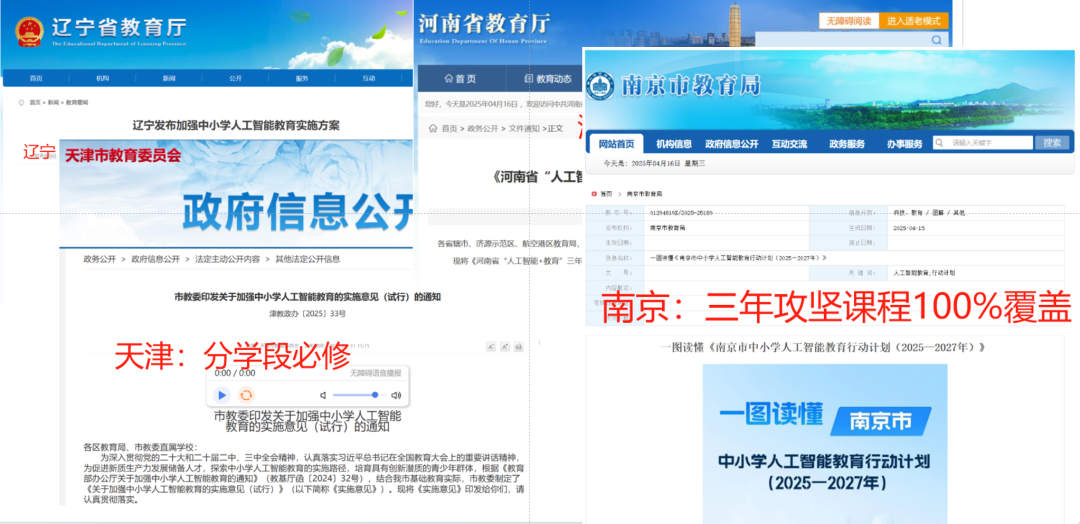
Task: Click 政府信息公开 in Tianjin breadcrumb
Action: click(155, 260)
